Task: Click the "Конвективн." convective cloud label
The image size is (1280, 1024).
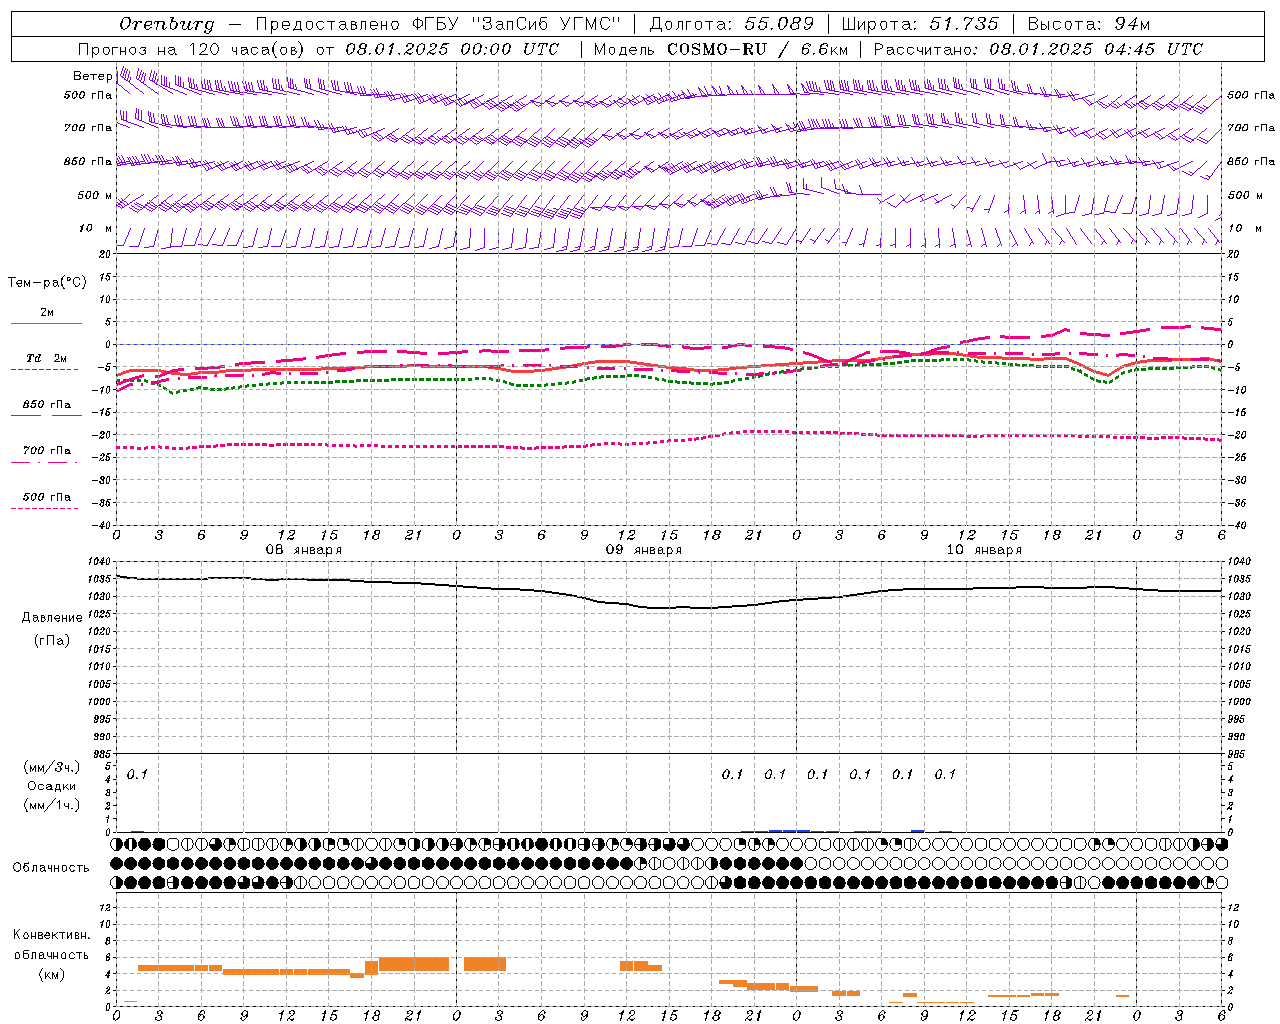Action: [51, 935]
